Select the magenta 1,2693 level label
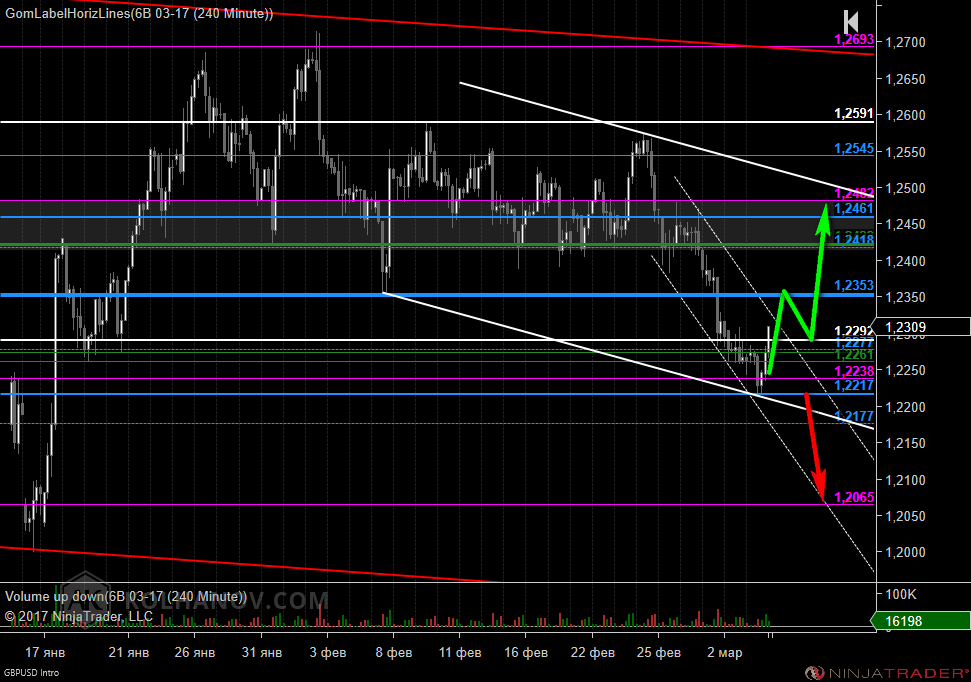Screen dimensions: 971x682 pos(854,40)
